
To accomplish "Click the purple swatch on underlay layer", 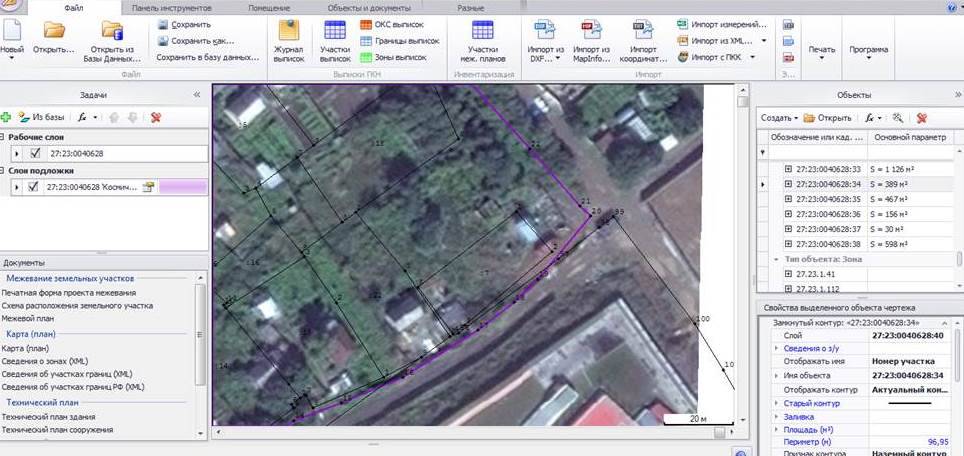I will pos(176,186).
